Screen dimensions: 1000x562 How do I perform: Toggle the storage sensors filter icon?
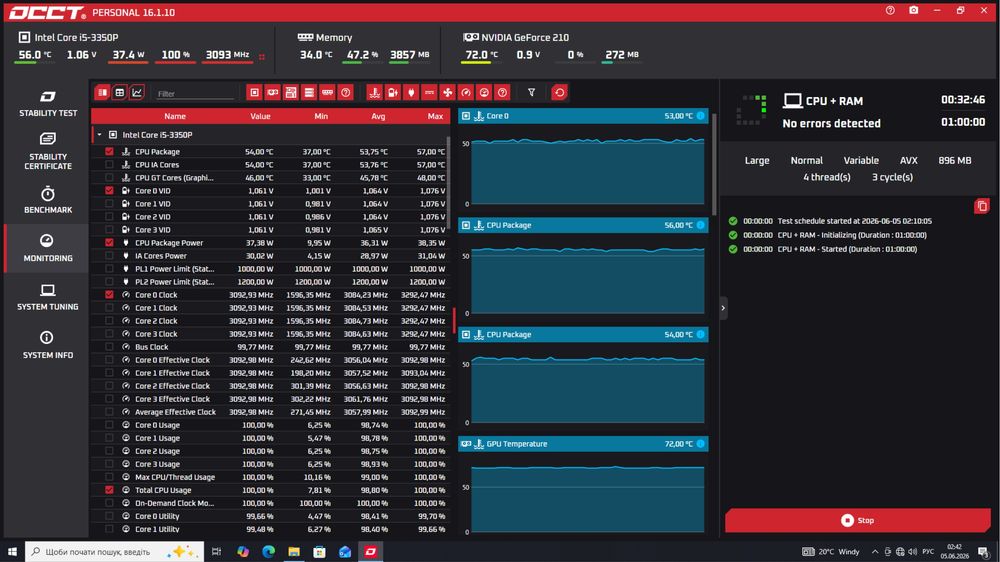(309, 92)
